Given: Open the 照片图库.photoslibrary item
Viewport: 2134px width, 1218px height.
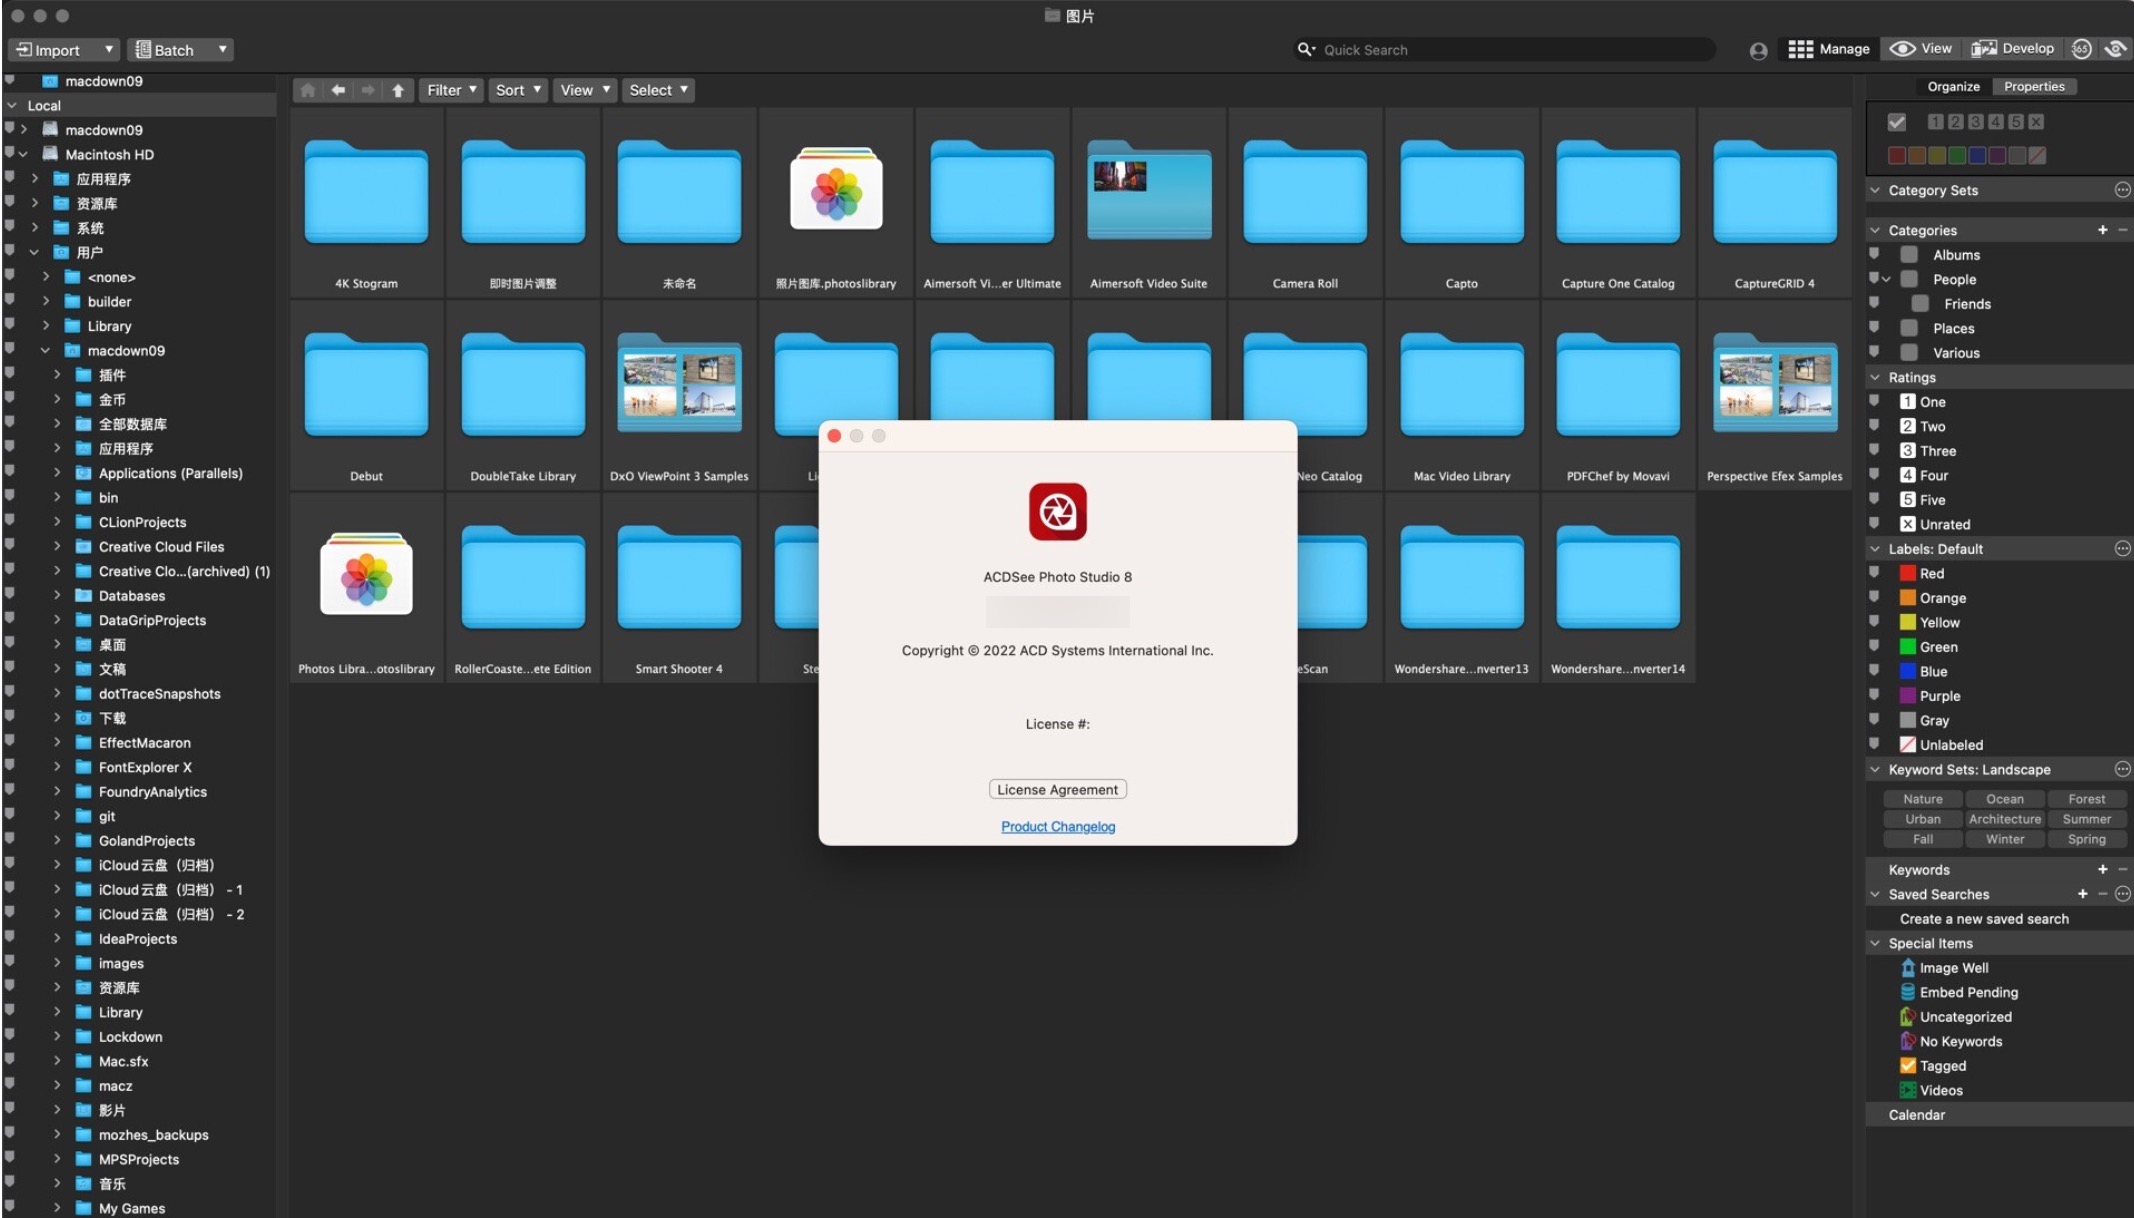Looking at the screenshot, I should tap(836, 203).
